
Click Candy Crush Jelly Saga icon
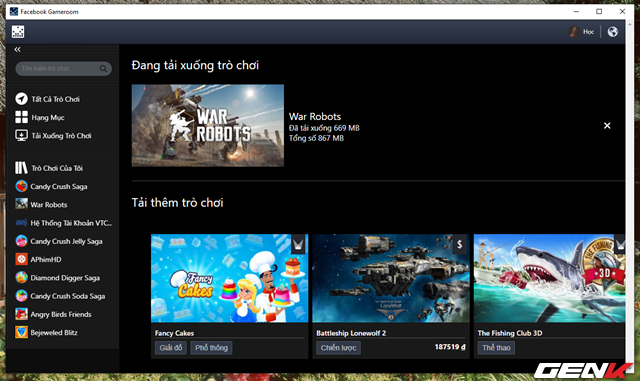point(21,241)
